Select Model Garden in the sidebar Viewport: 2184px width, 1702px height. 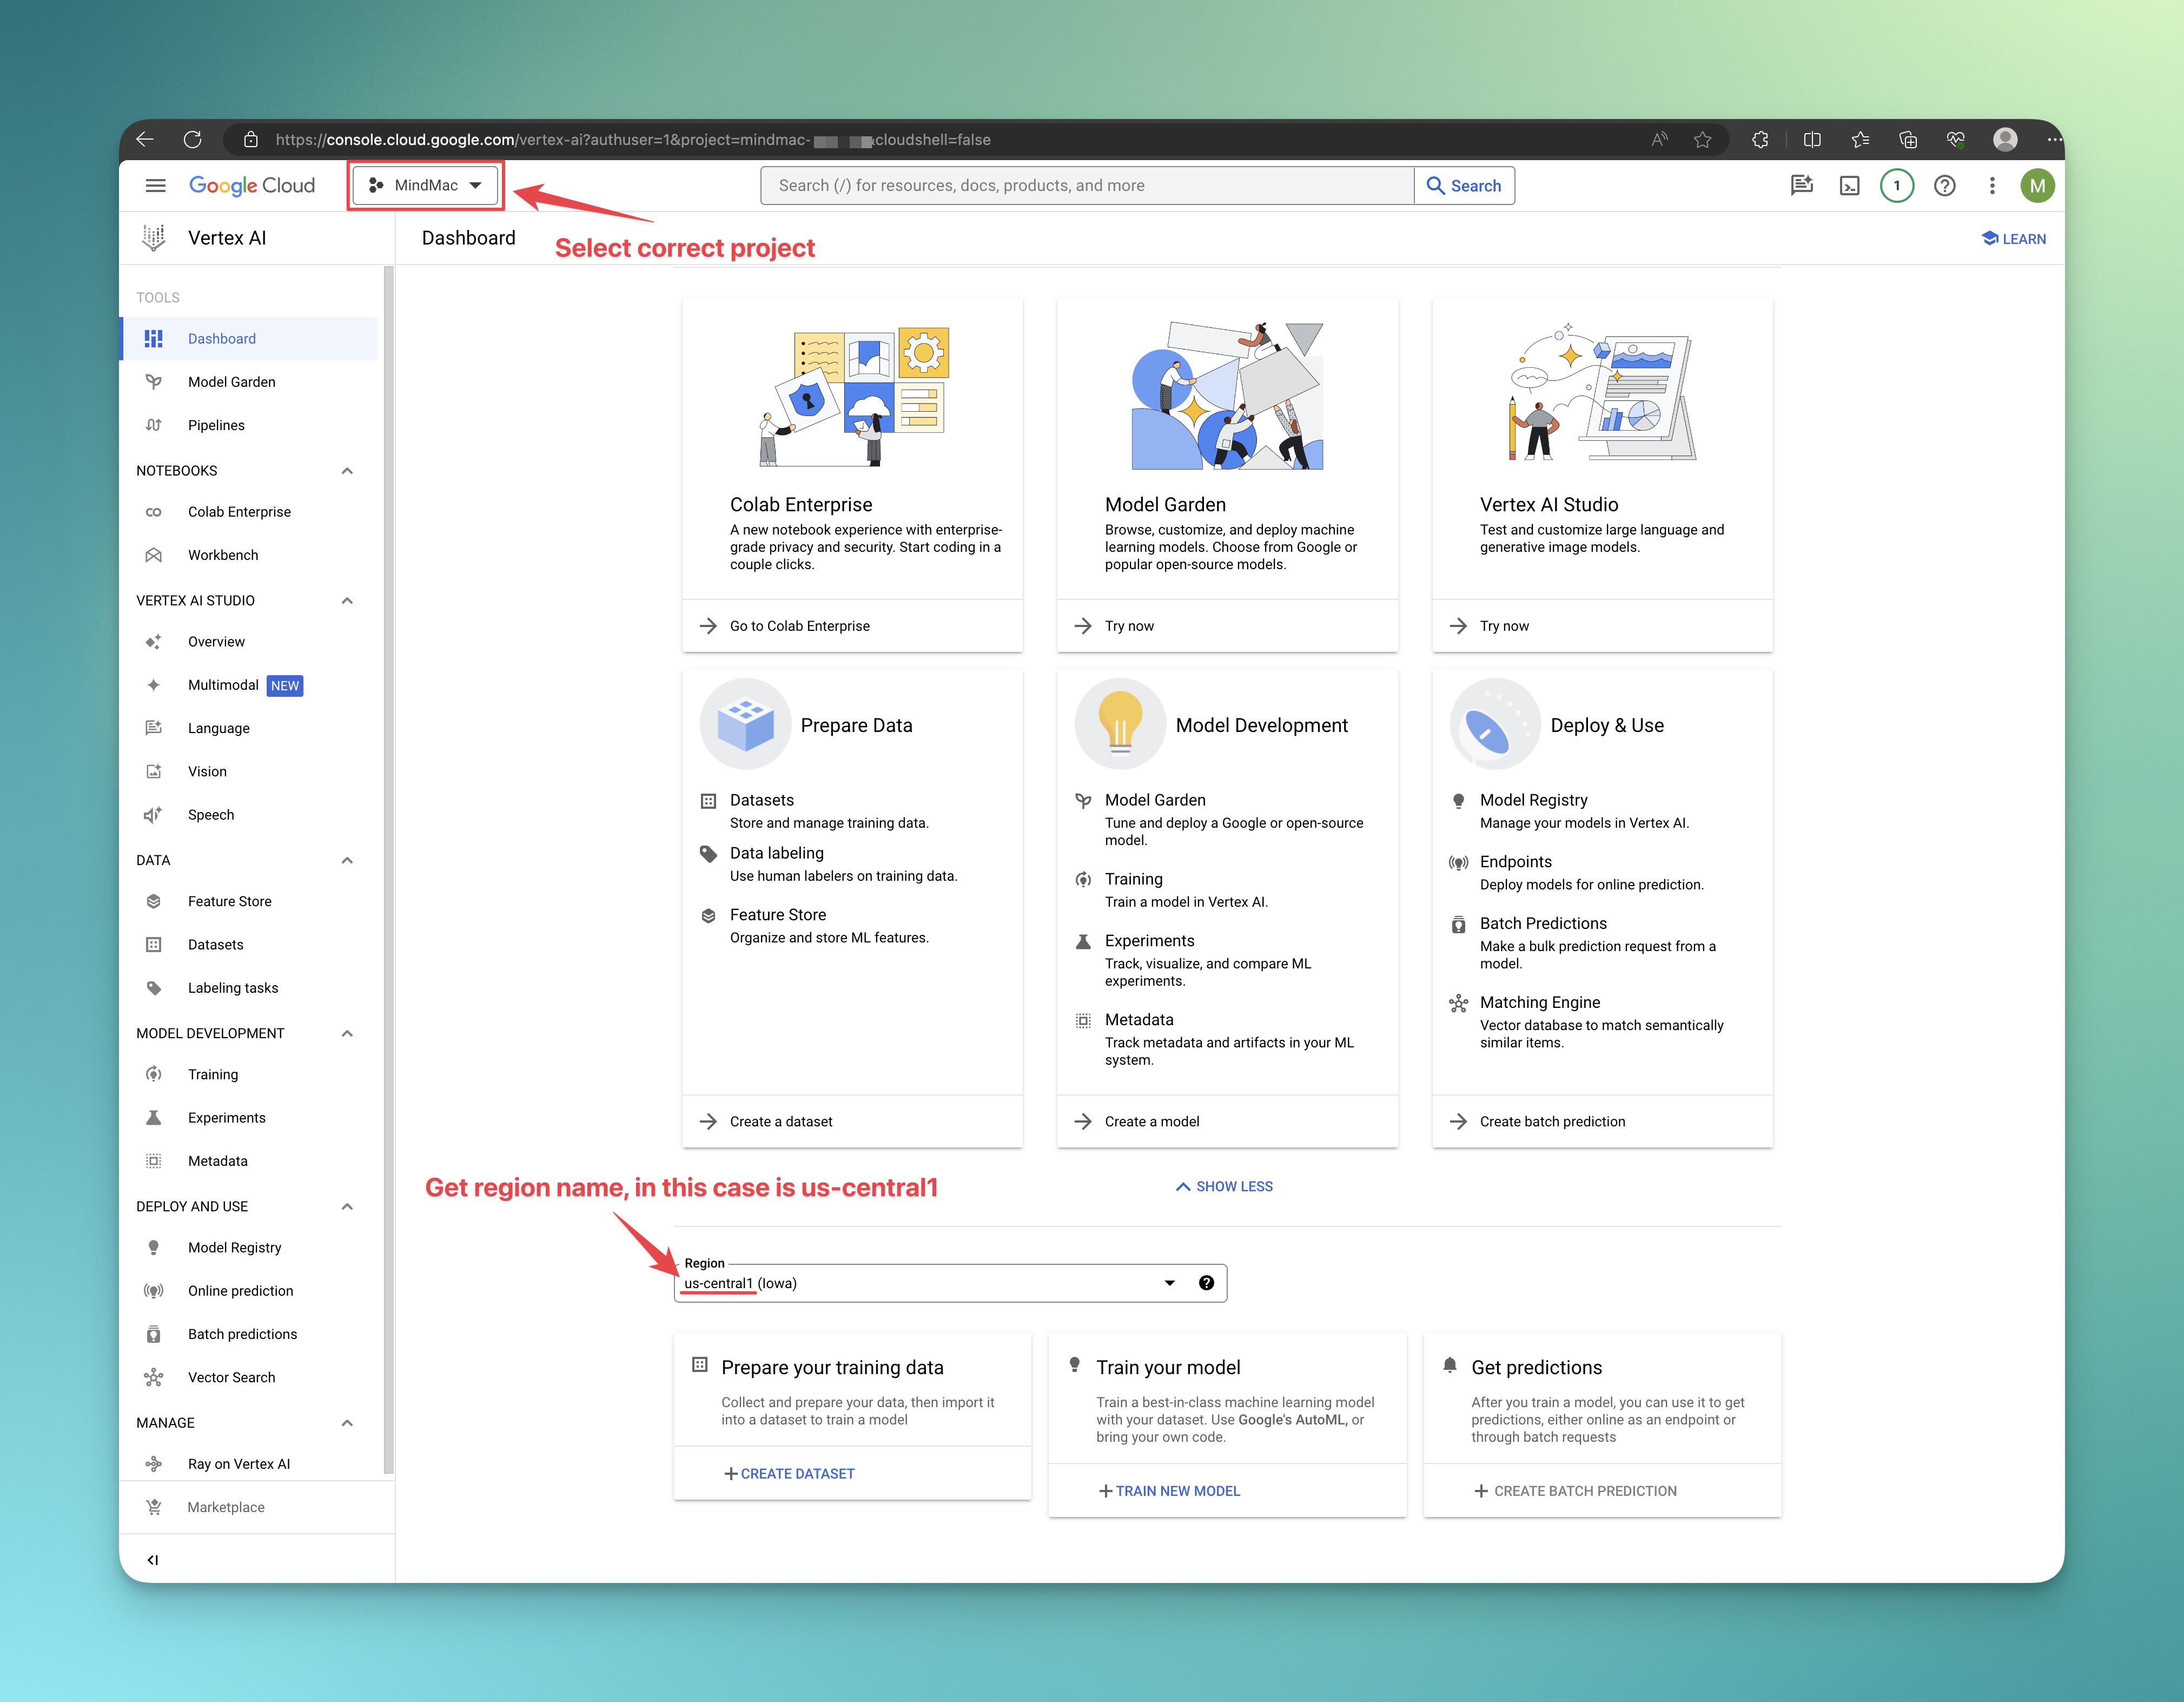(x=231, y=382)
